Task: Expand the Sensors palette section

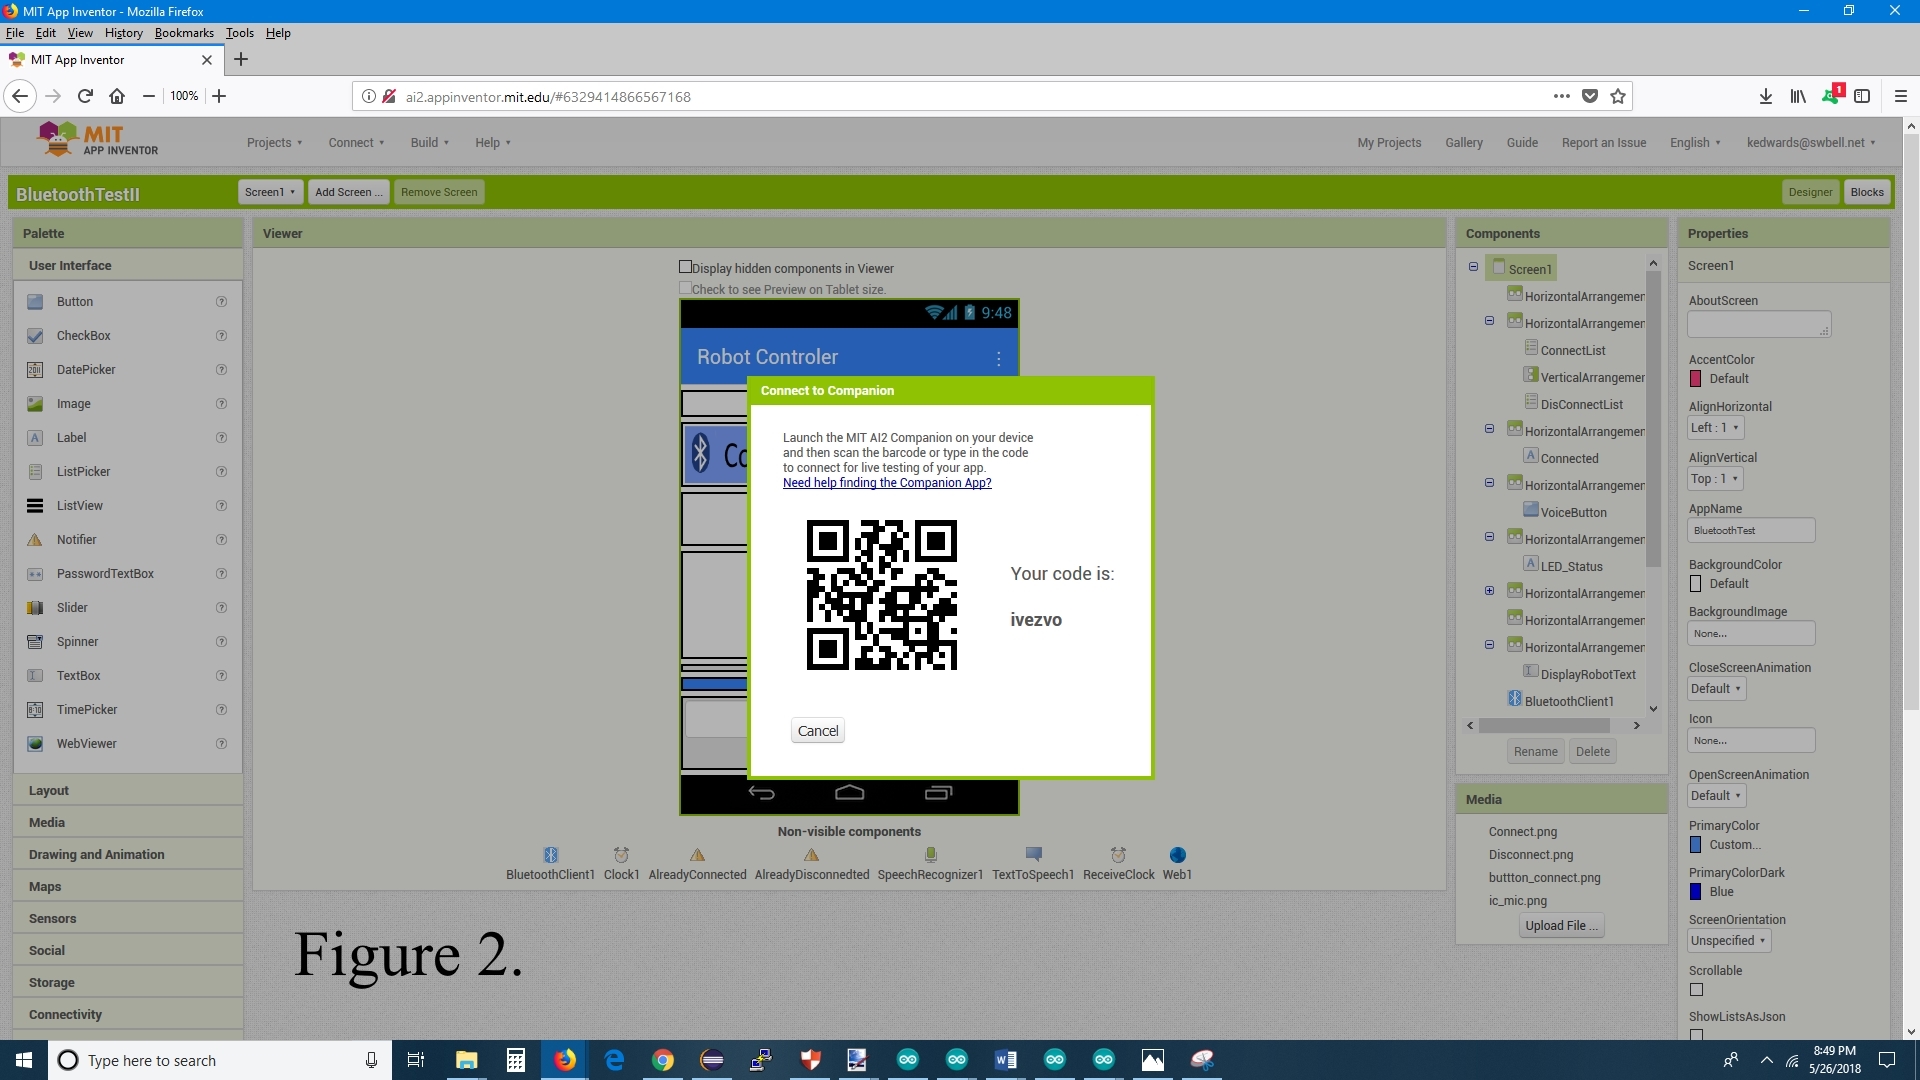Action: (x=128, y=919)
